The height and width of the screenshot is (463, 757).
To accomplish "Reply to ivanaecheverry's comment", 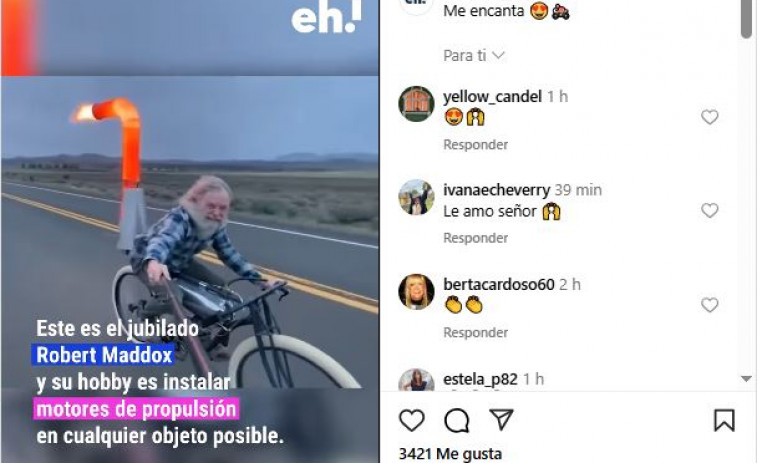I will coord(476,238).
